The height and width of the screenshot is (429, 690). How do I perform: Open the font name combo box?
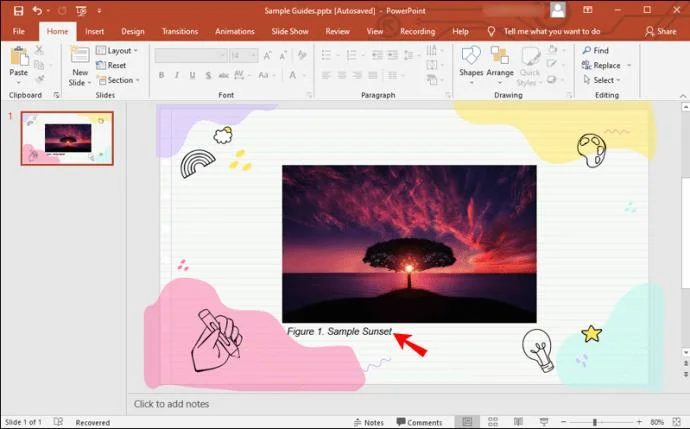point(191,55)
